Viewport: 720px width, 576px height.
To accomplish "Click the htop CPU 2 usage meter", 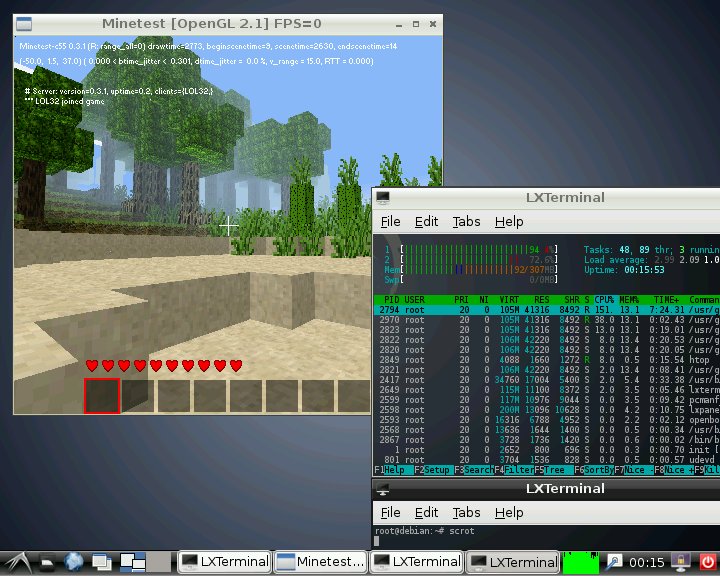I will coord(471,260).
